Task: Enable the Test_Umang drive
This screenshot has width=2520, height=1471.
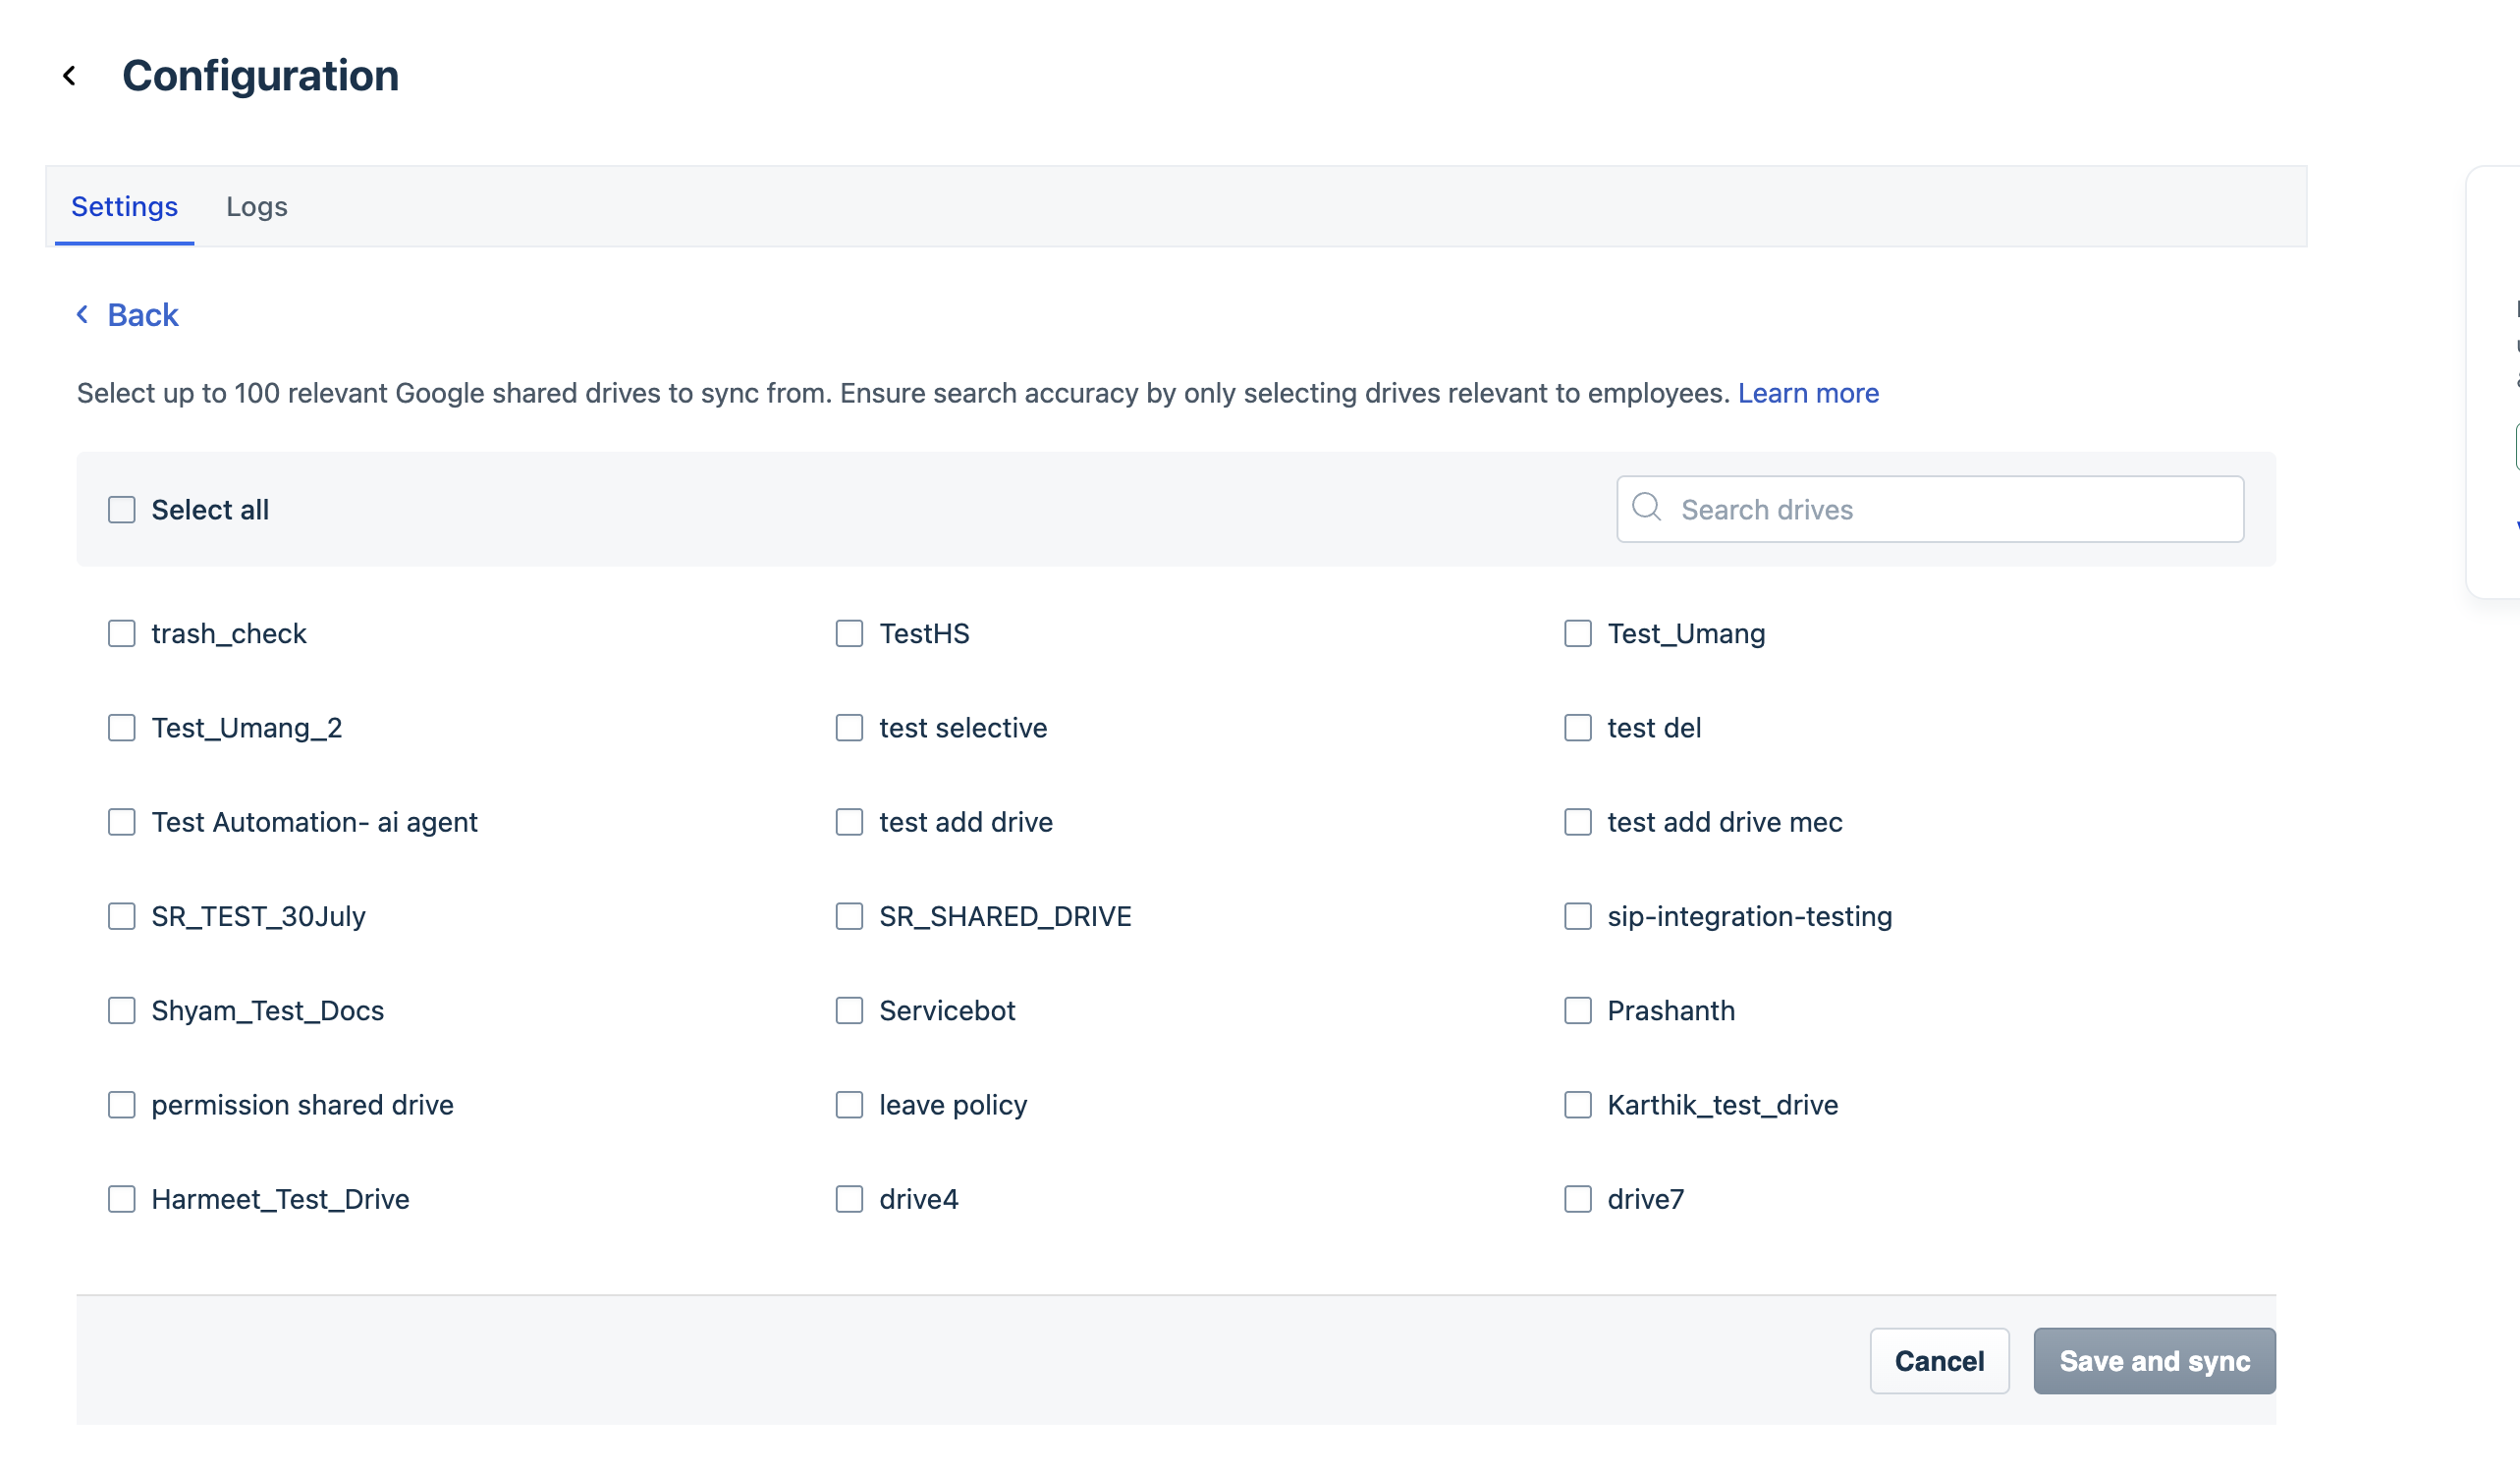Action: point(1577,634)
